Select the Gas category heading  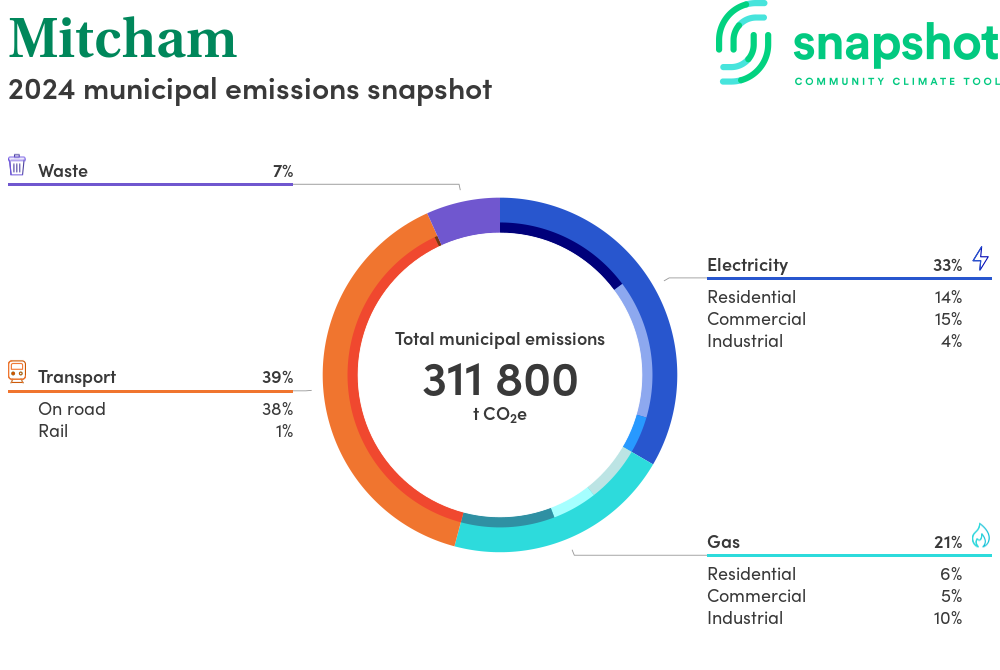723,542
